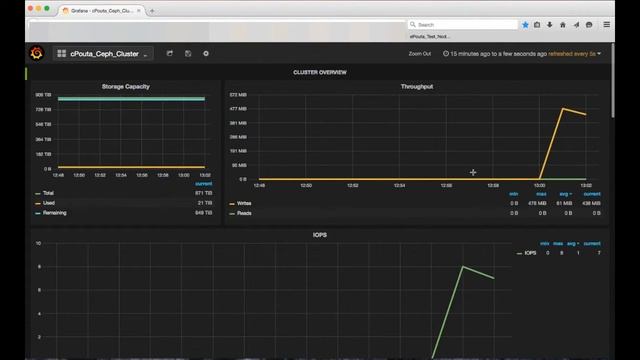Sort Throughput legend by min column
This screenshot has width=640, height=360.
(514, 194)
